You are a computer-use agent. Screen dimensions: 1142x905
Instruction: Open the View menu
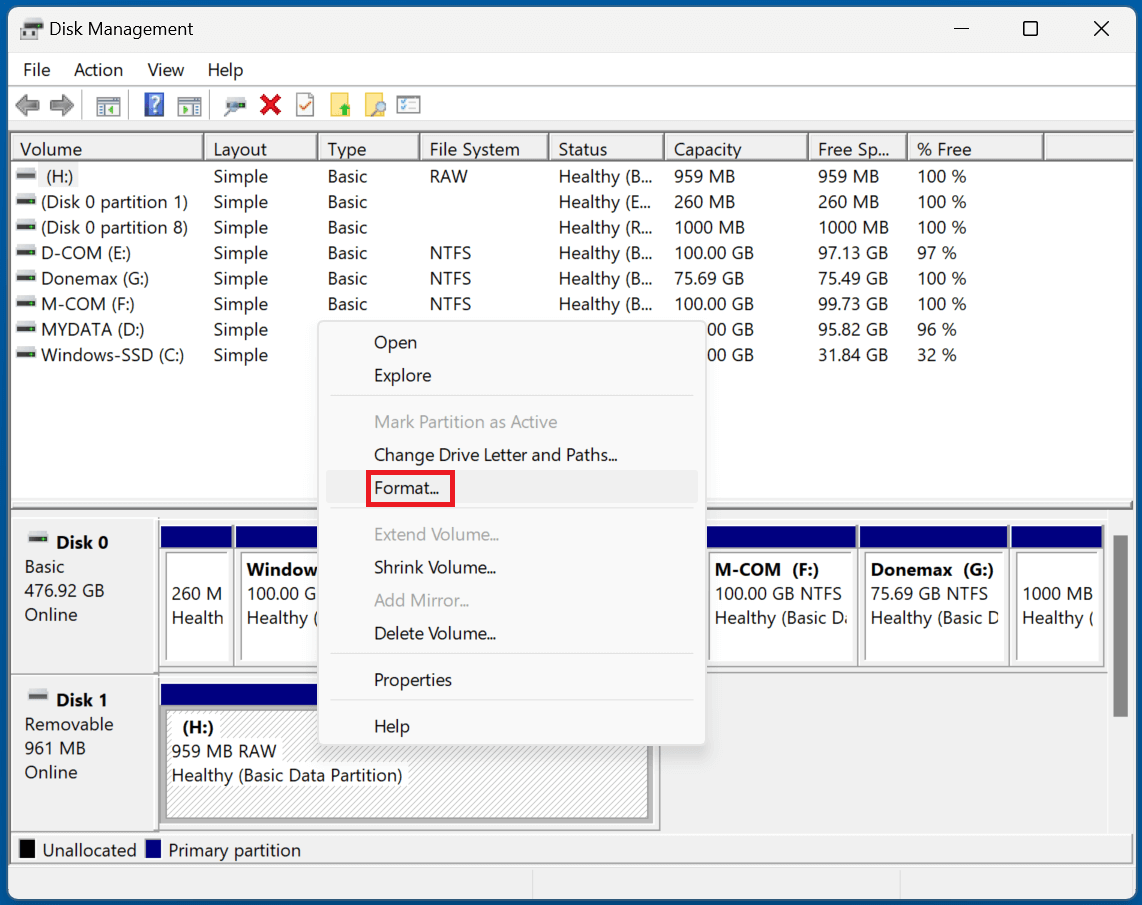165,70
